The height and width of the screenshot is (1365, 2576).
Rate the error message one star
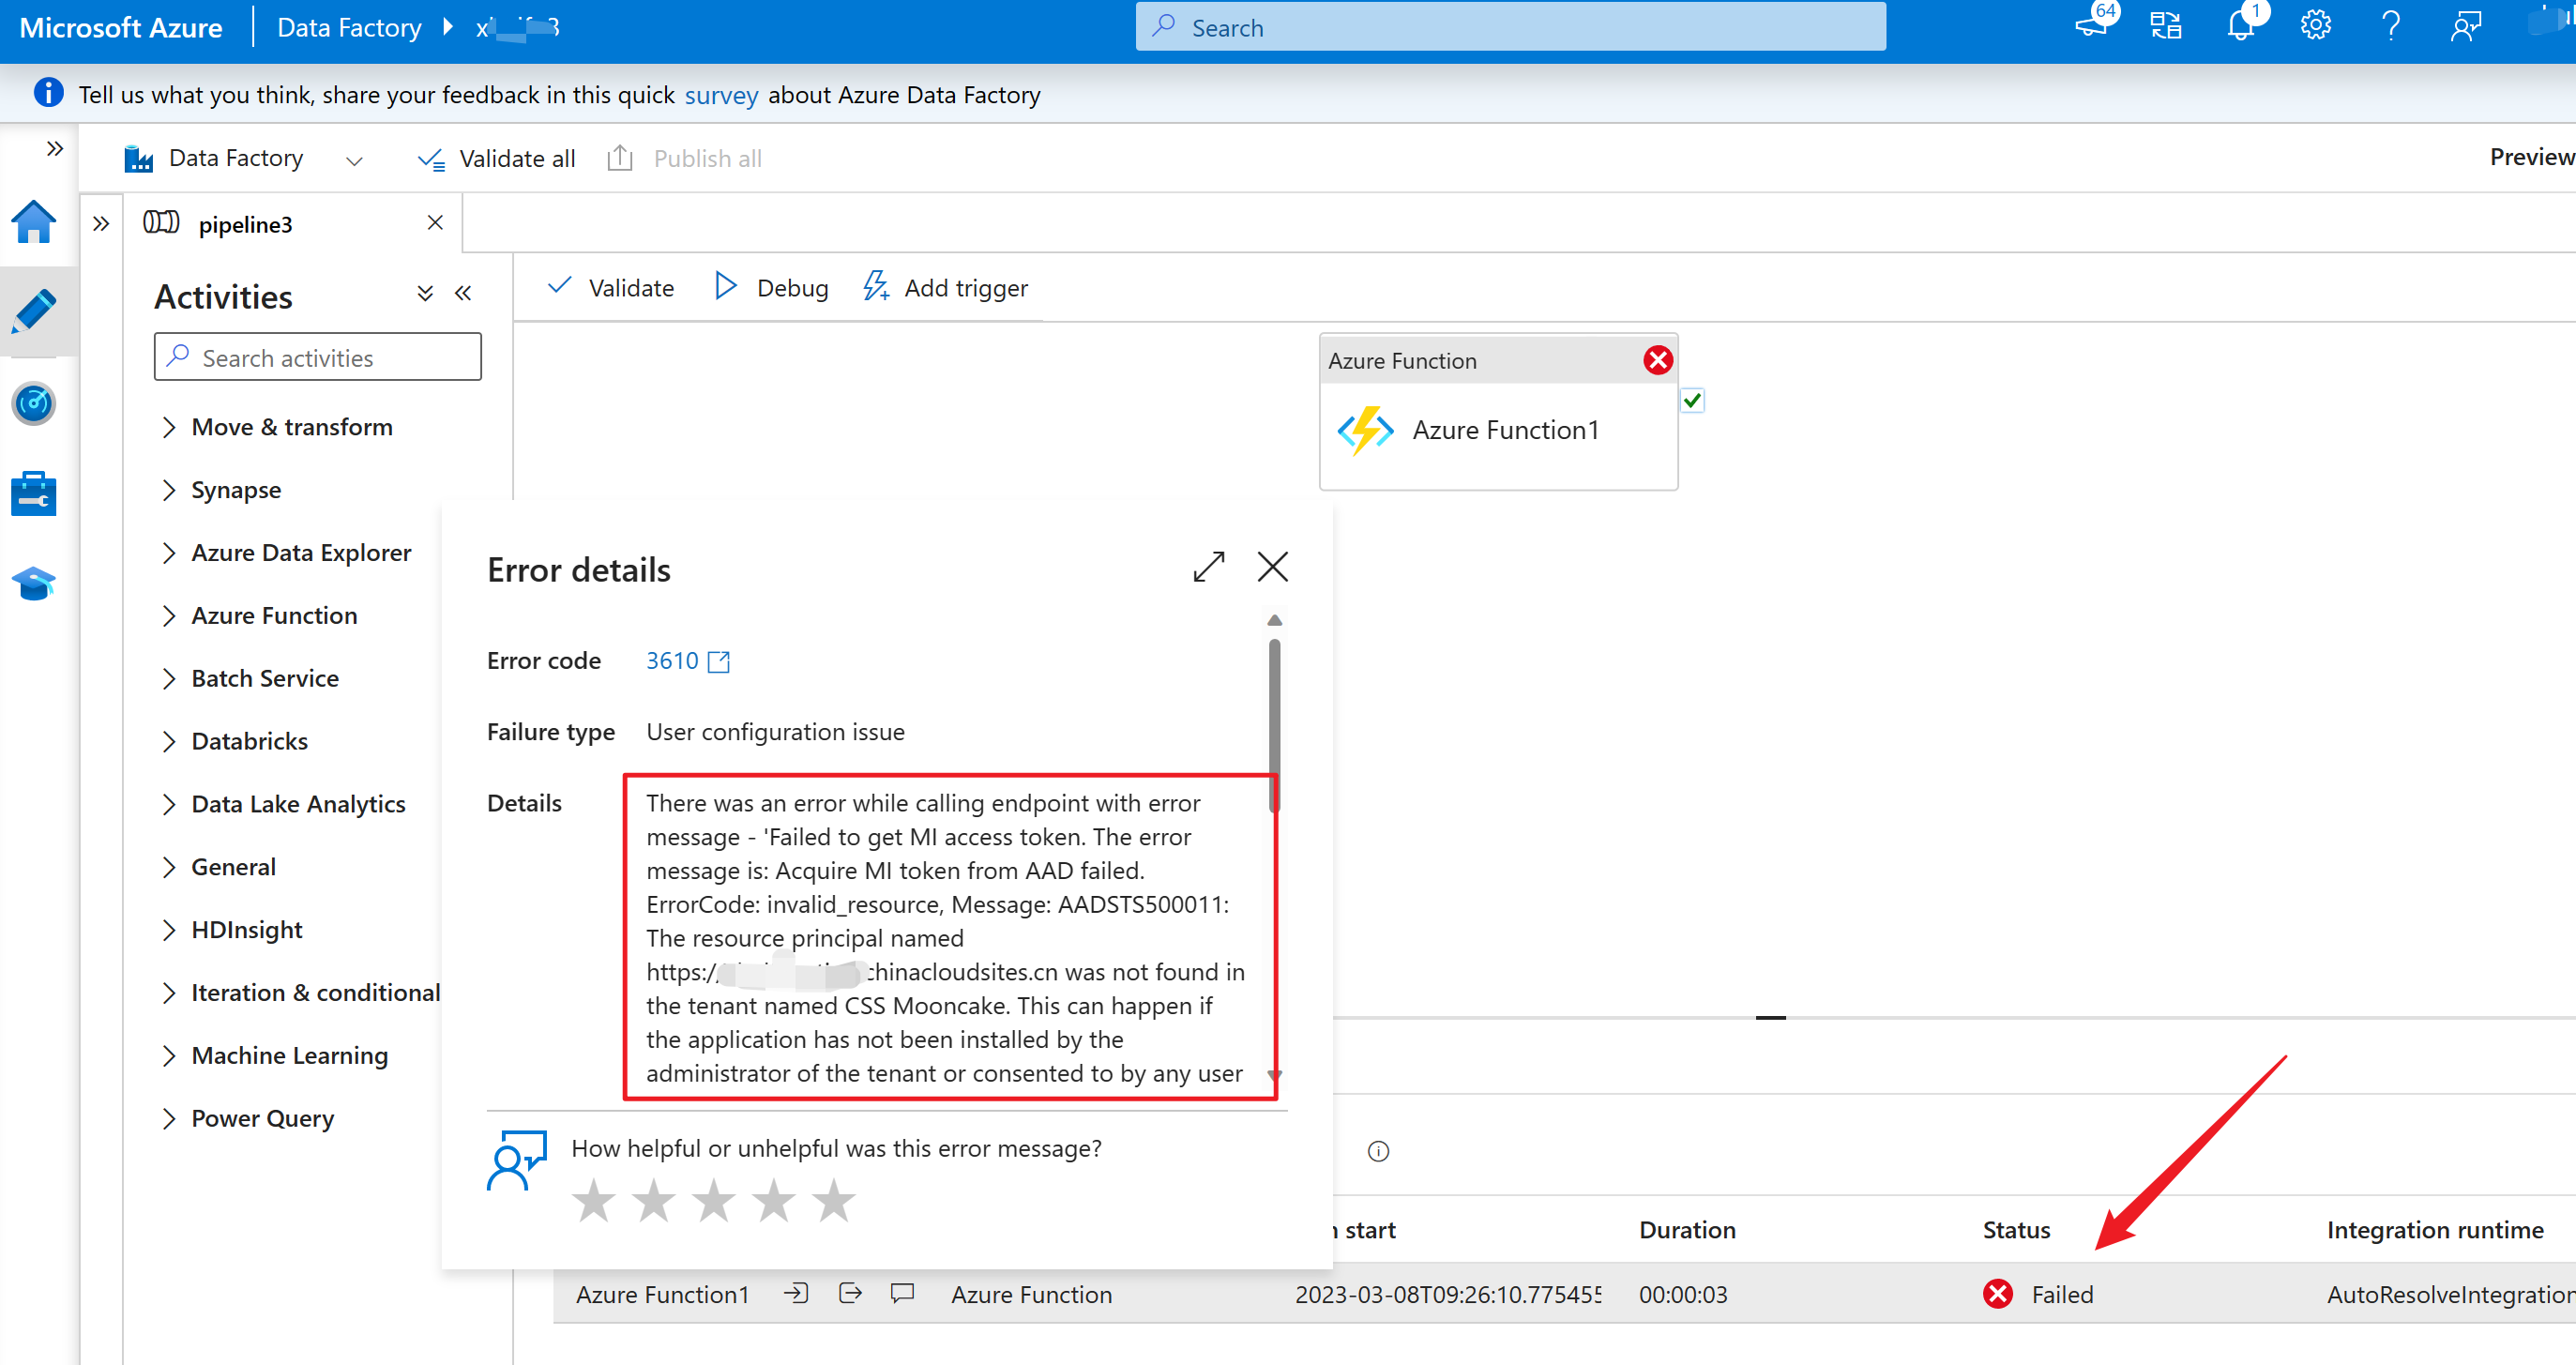click(x=593, y=1200)
